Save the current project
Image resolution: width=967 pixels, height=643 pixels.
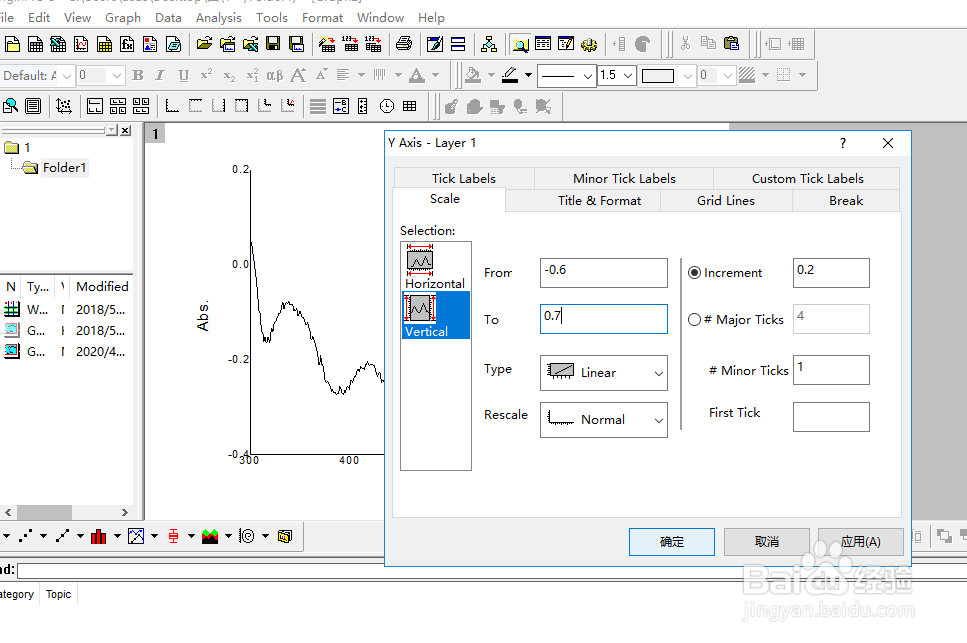point(273,44)
